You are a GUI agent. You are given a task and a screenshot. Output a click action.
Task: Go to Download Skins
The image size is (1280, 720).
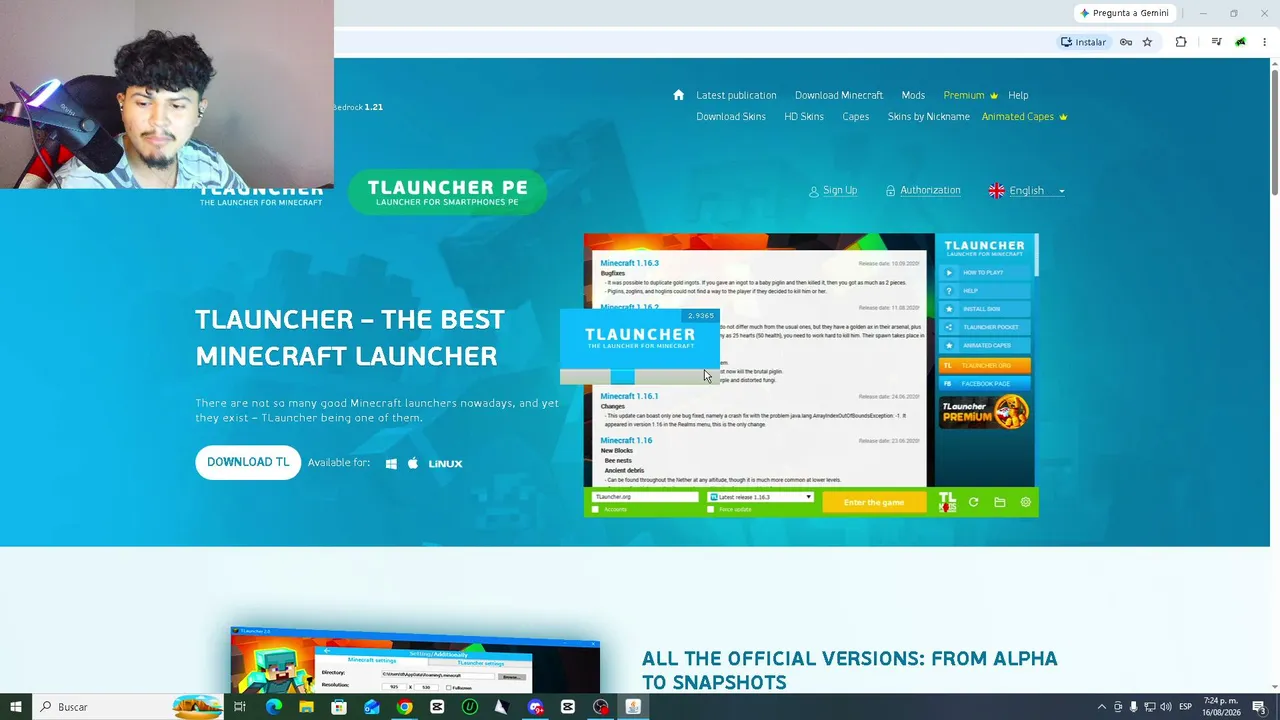[x=731, y=117]
